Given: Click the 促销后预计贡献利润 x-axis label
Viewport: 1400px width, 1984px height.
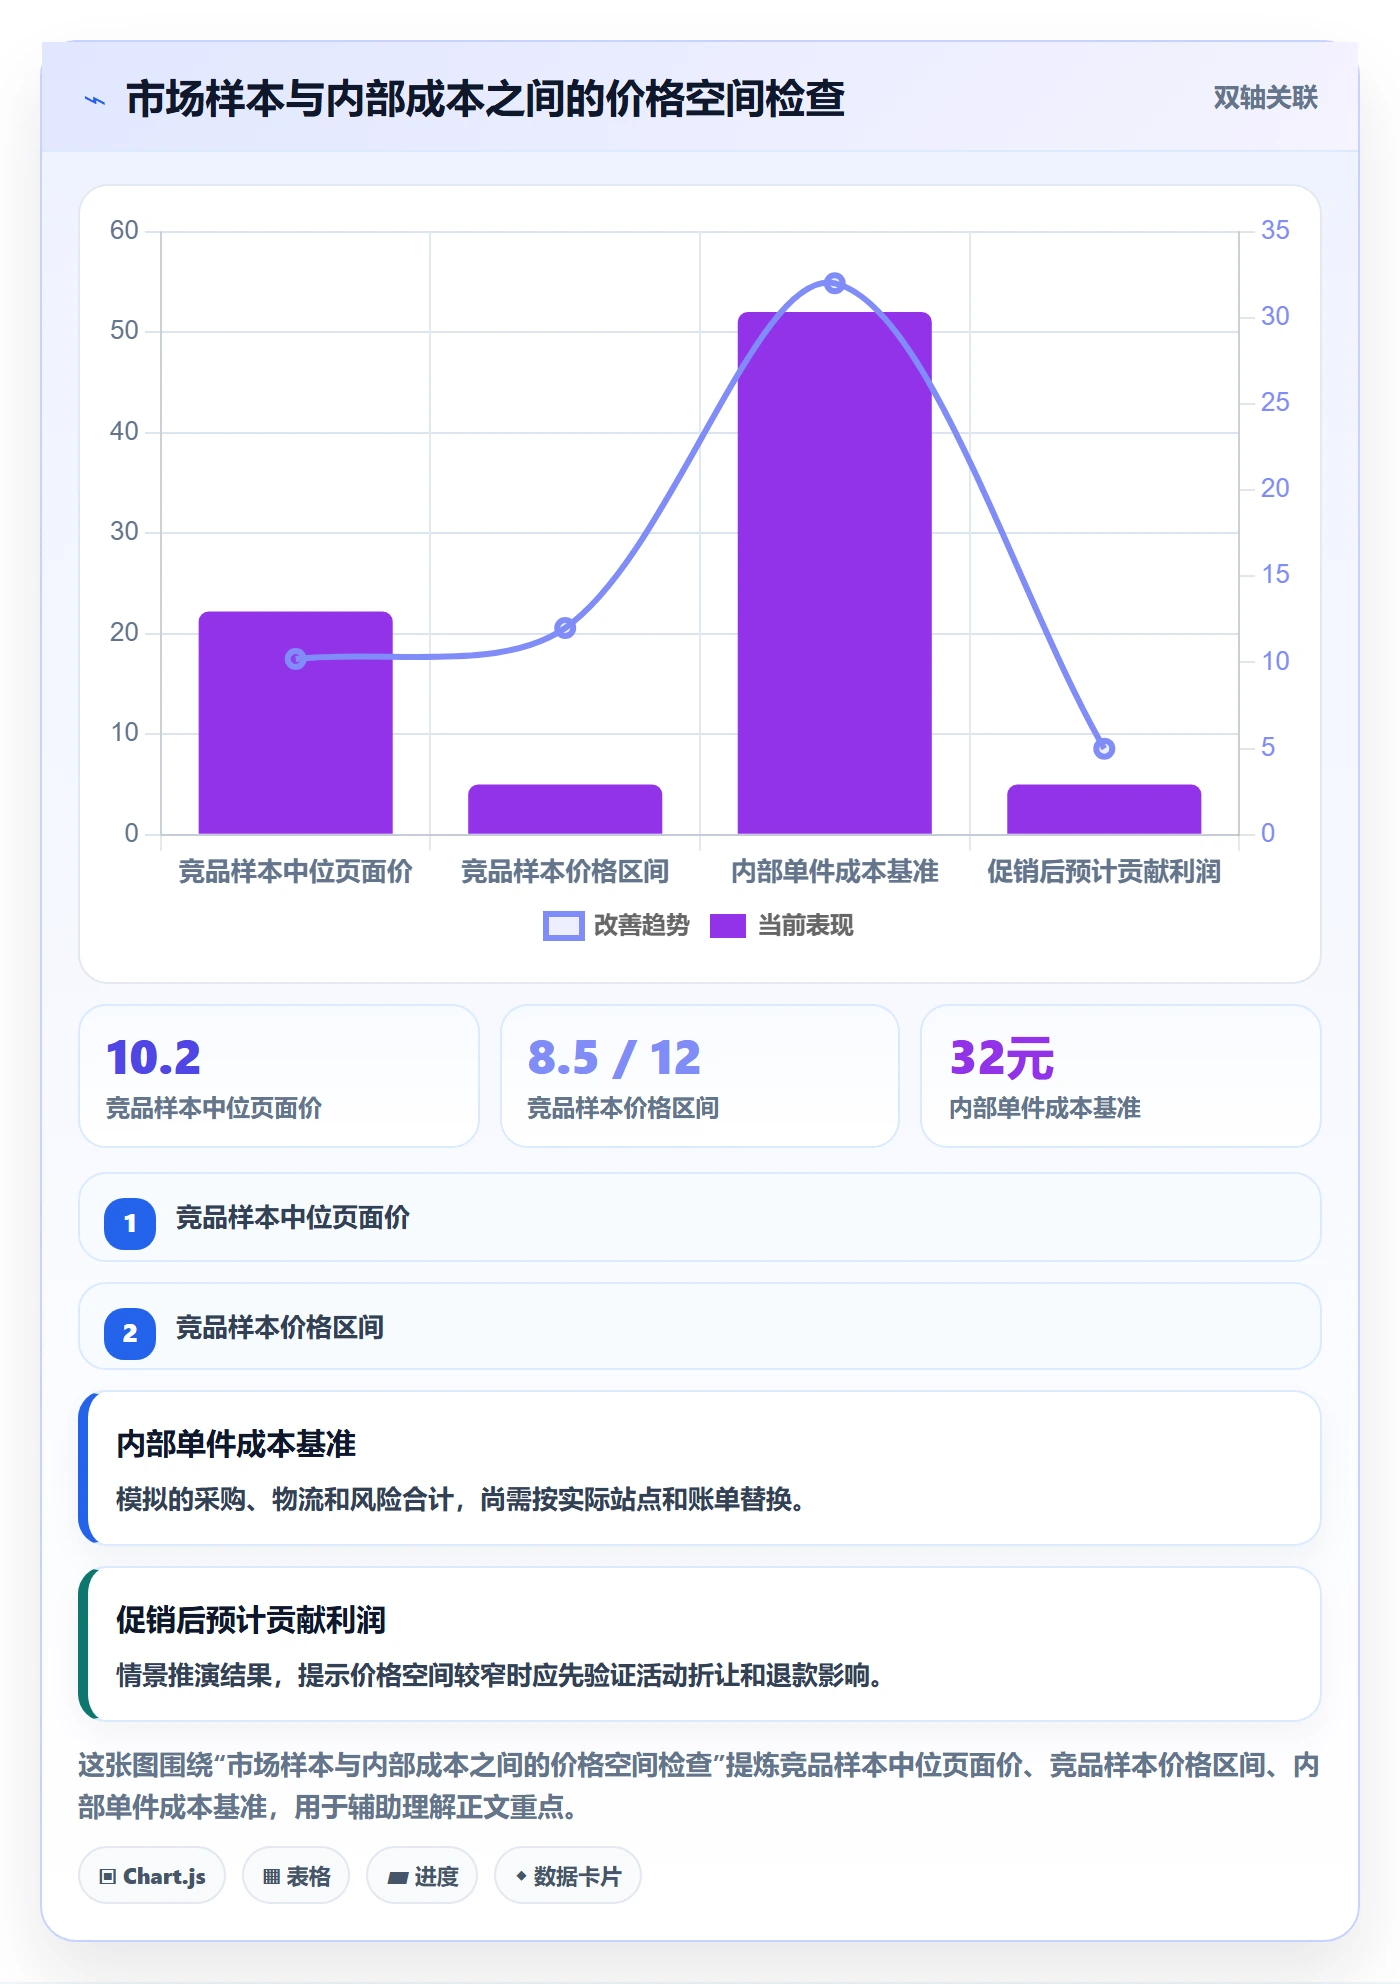Looking at the screenshot, I should [1104, 872].
